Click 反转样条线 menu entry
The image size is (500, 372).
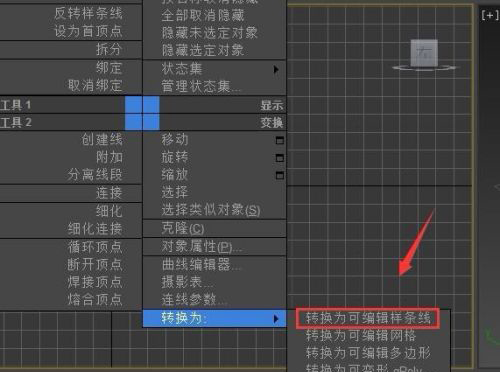(x=88, y=14)
